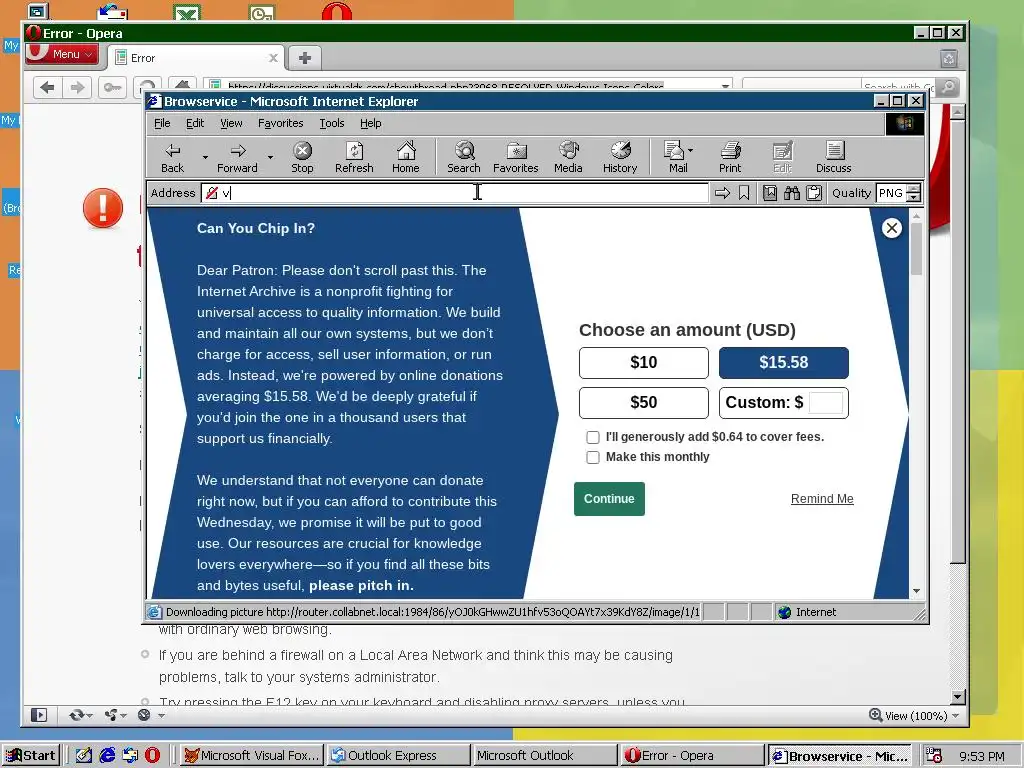Click Opera's closed tabs trash icon

coord(949,59)
